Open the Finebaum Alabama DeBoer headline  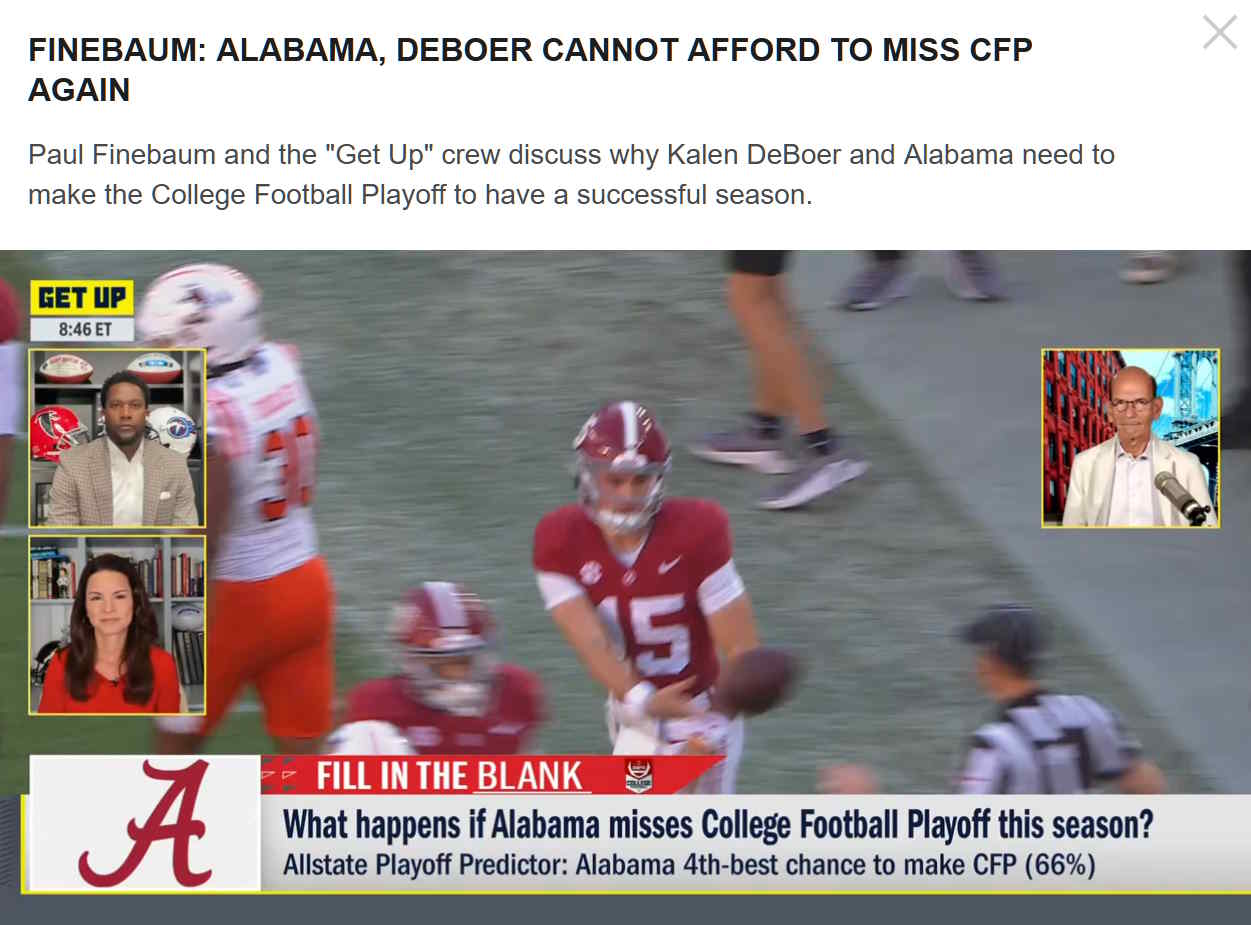[x=530, y=69]
